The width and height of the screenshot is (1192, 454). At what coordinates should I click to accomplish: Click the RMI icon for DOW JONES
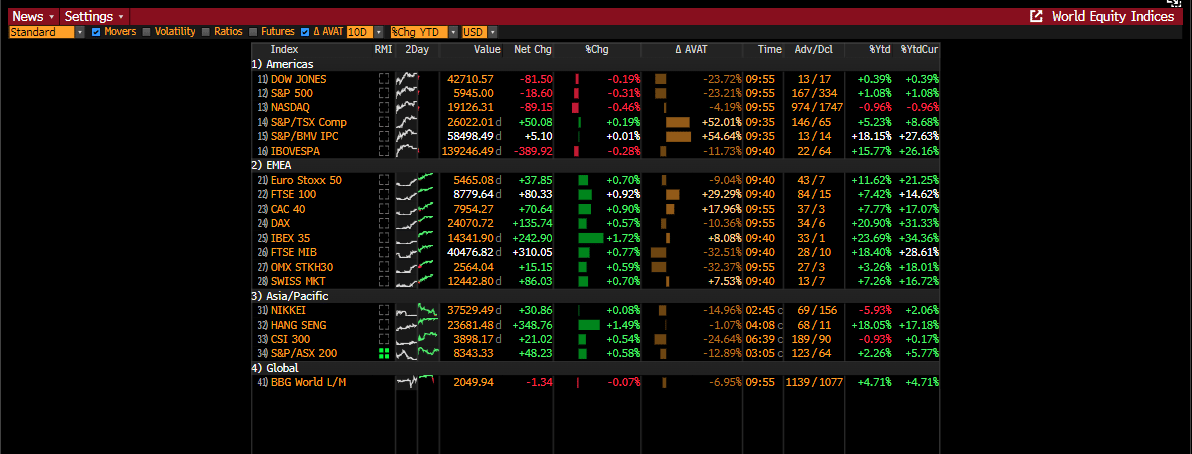pos(384,78)
